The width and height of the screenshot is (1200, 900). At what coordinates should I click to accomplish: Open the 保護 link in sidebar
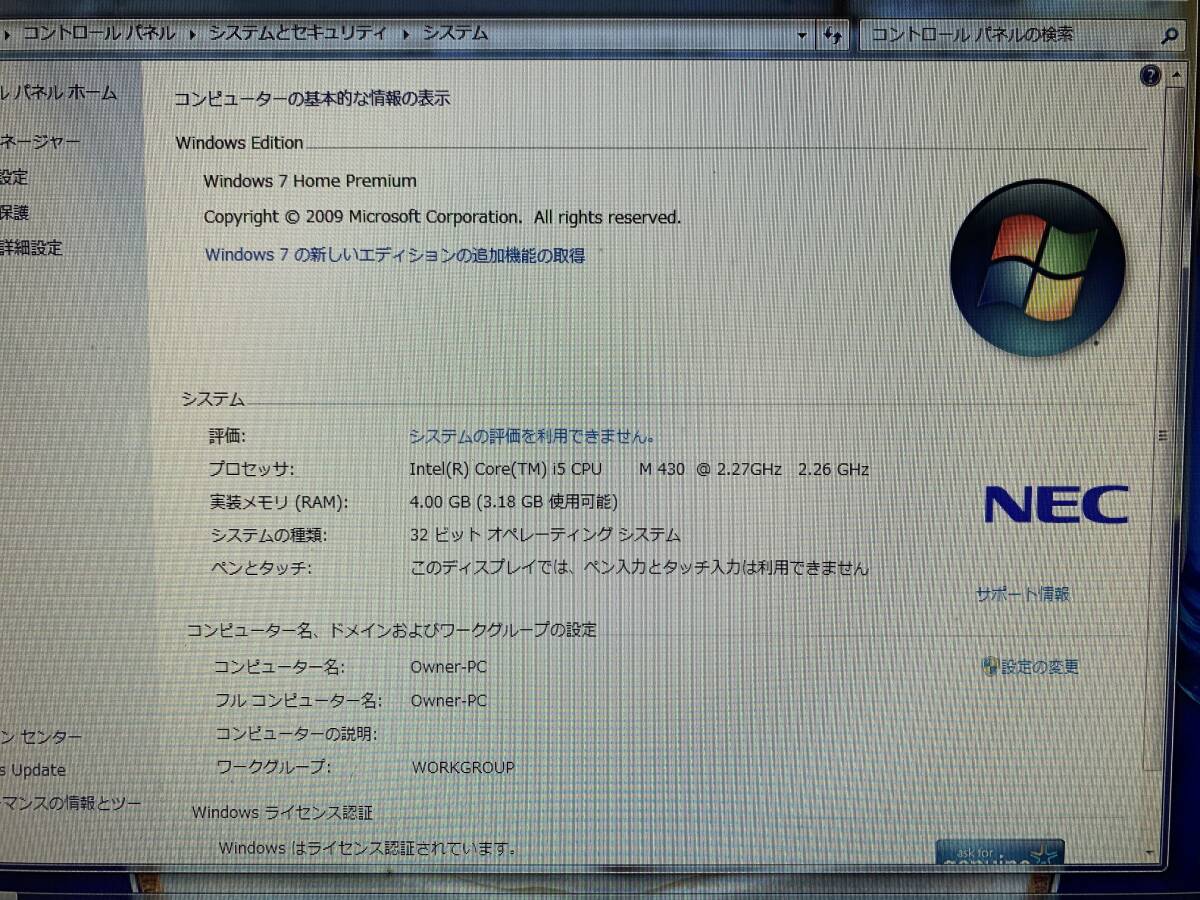[x=14, y=212]
